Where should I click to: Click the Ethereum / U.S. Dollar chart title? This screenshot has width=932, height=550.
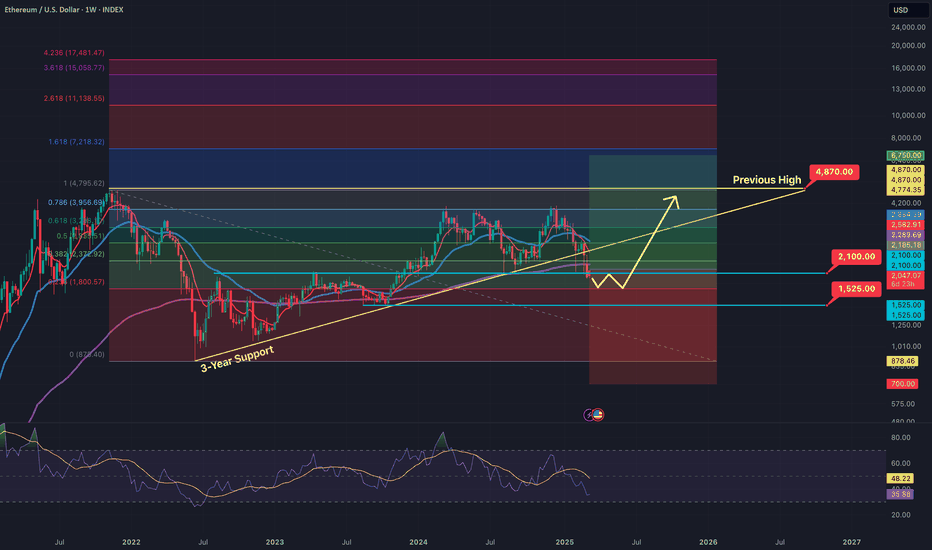click(64, 10)
